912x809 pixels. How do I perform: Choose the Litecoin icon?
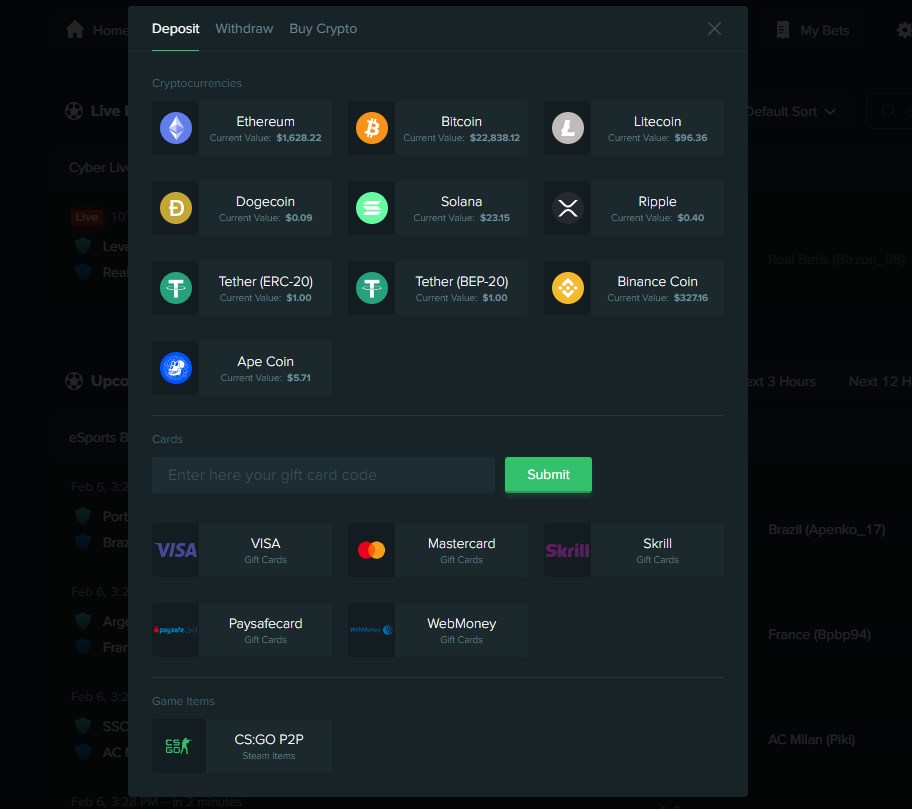568,128
